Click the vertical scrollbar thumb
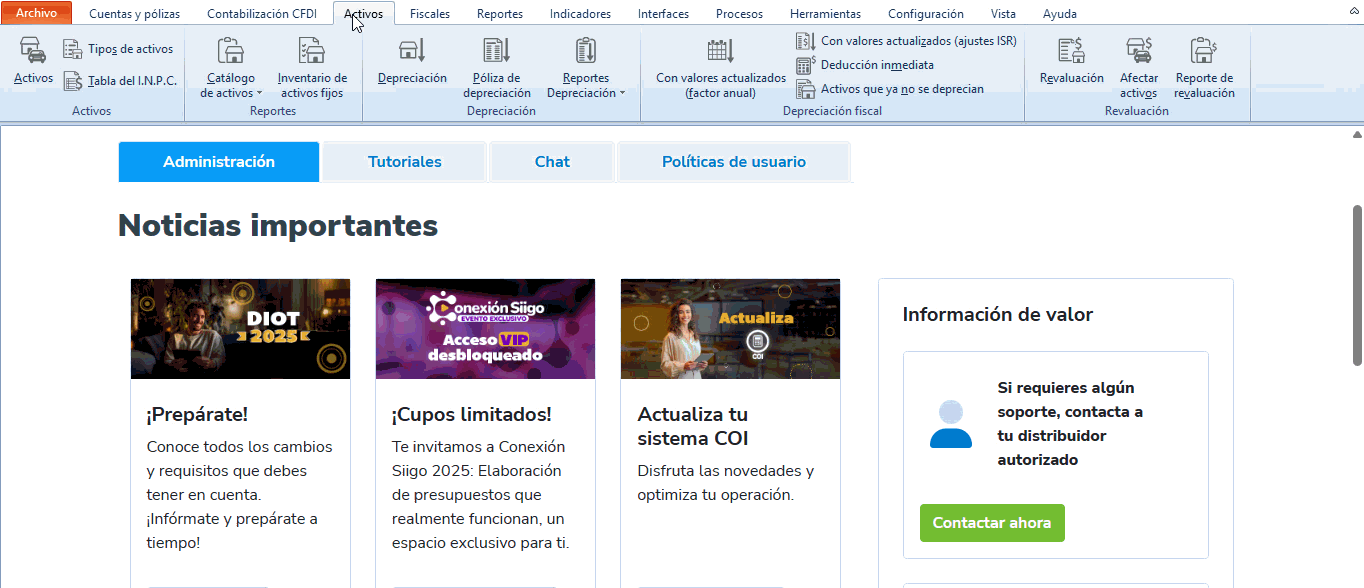This screenshot has width=1364, height=588. point(1357,262)
